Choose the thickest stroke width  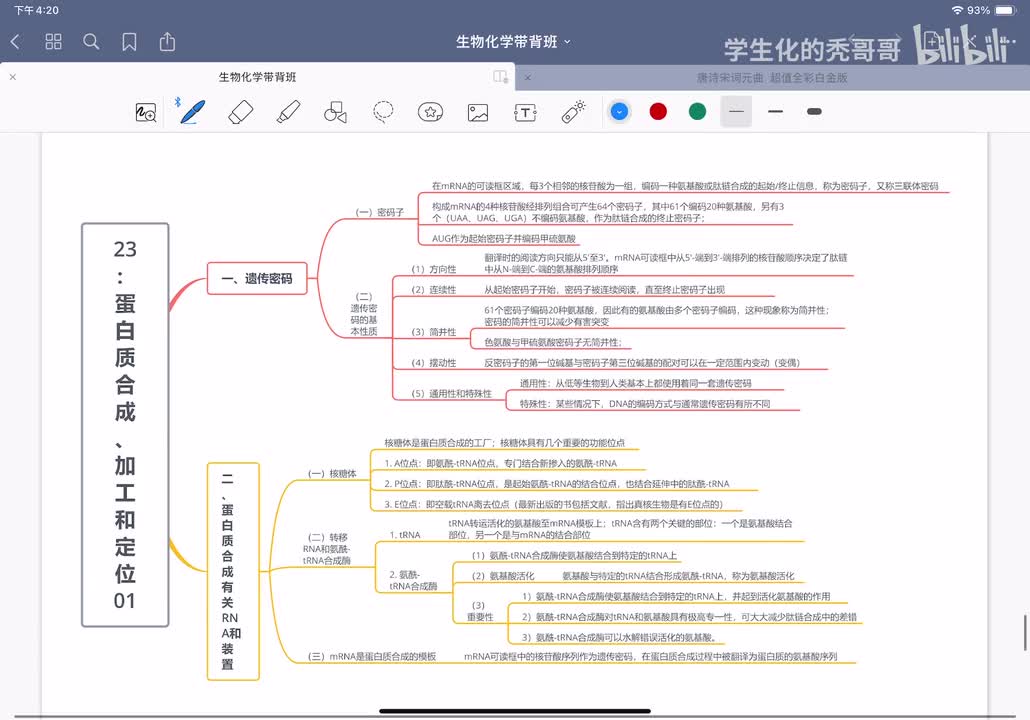click(814, 112)
